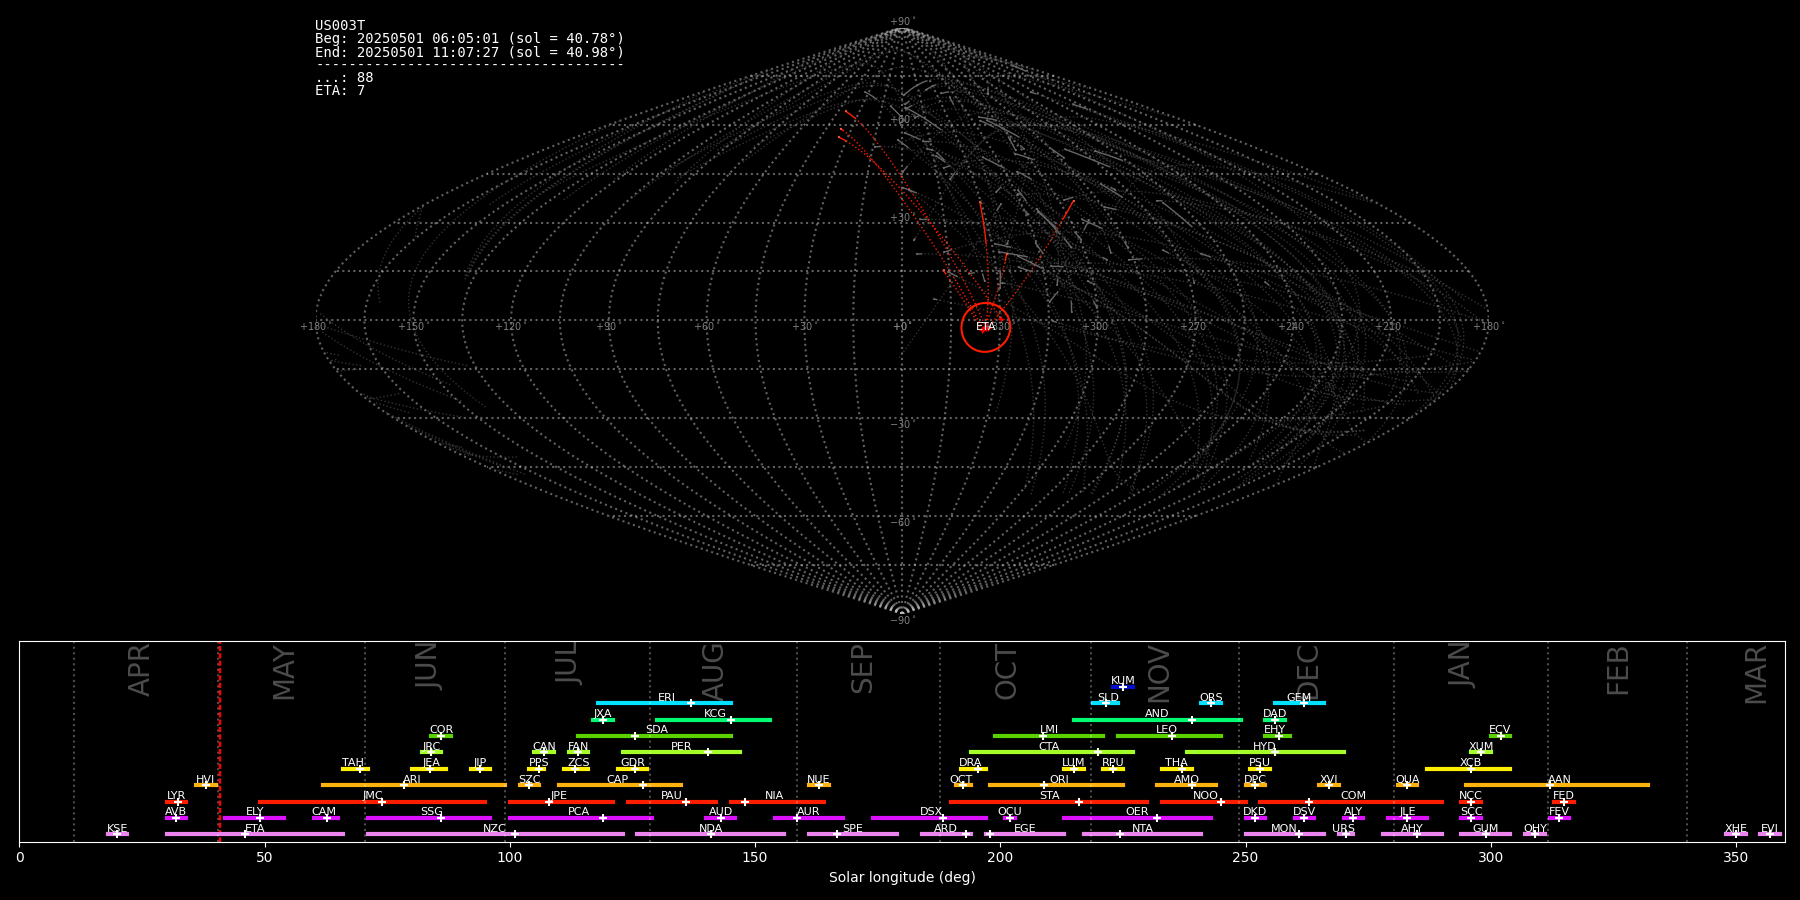Click the AUG month label
This screenshot has height=900, width=1800.
713,671
